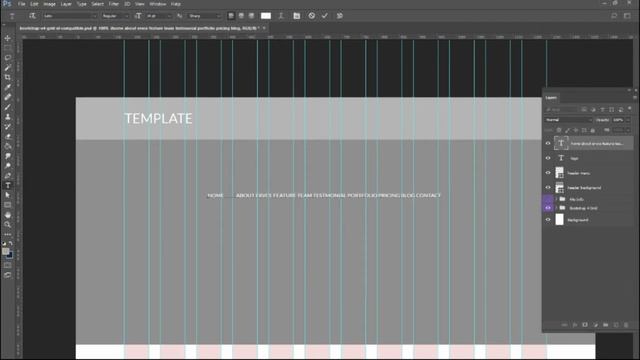The image size is (640, 360).
Task: Open the Edit Toolbar ellipsis menu
Action: tap(8, 234)
